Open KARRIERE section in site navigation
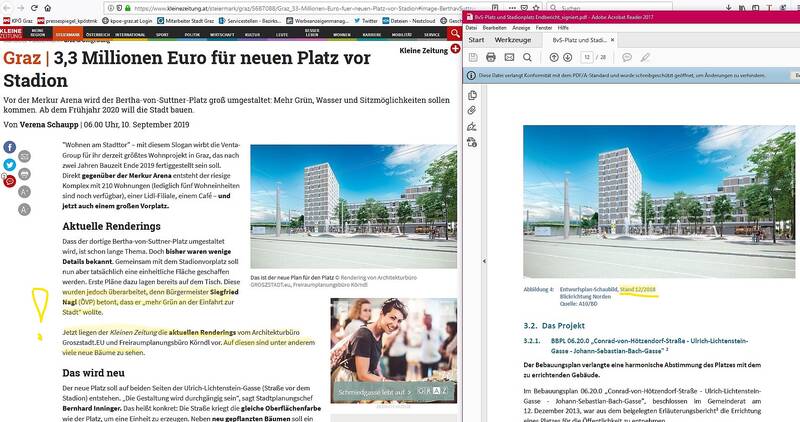This screenshot has width=800, height=422. point(372,34)
